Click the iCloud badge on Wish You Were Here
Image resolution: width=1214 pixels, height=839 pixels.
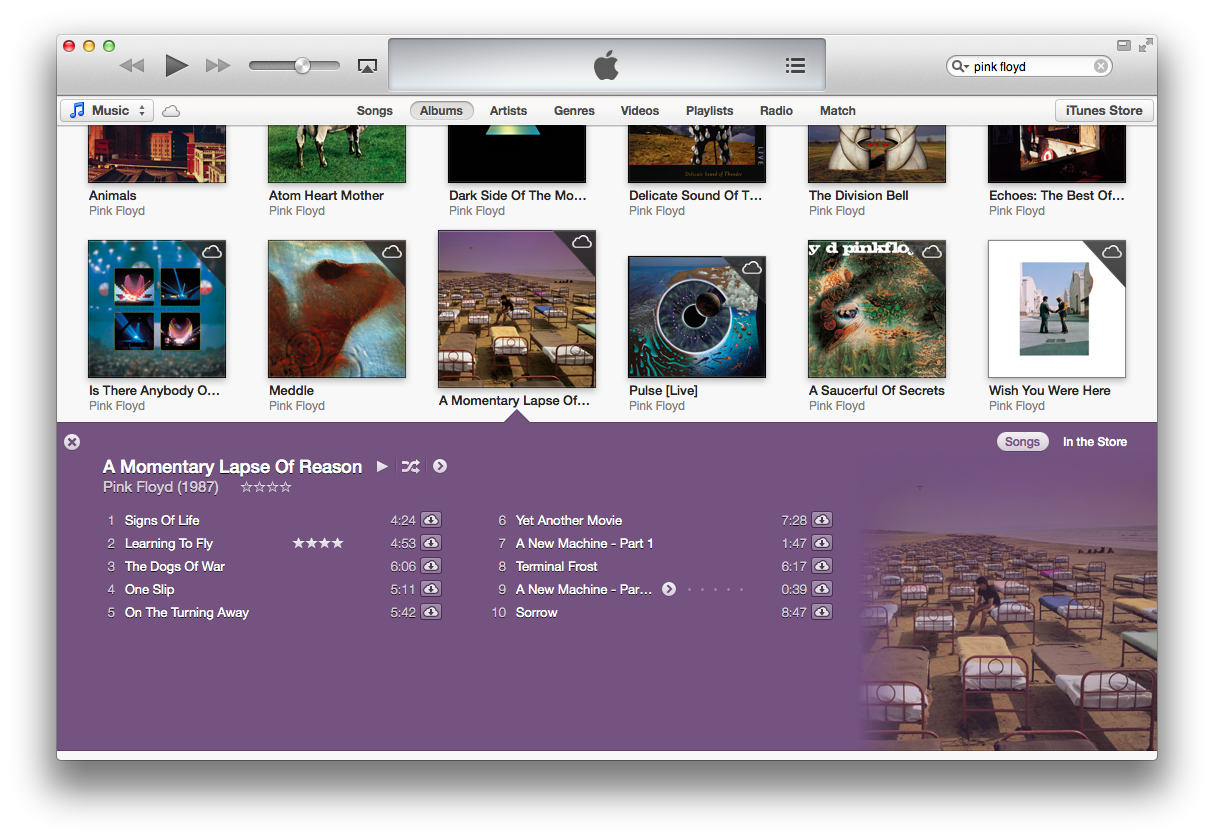[x=1111, y=252]
